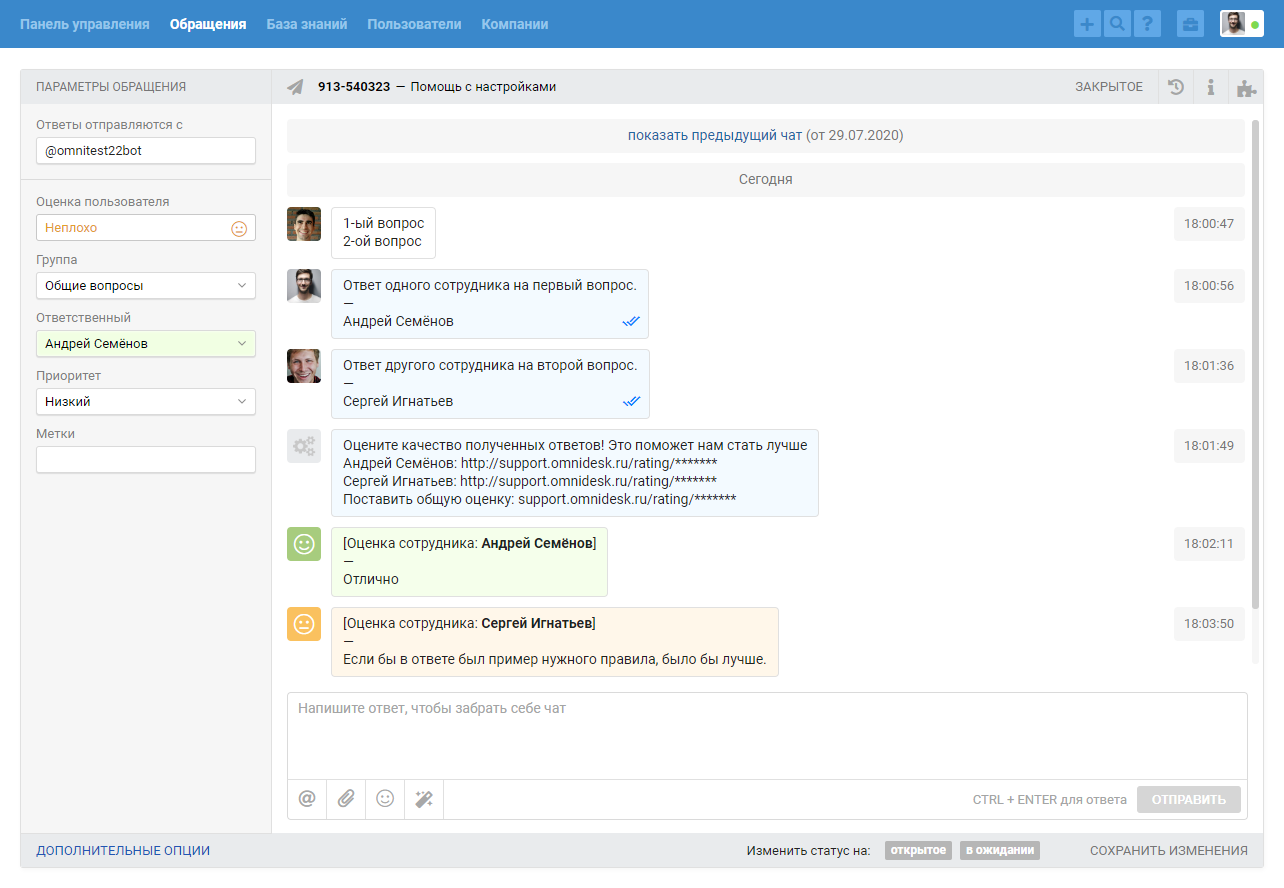Switch to the Пользователи section
This screenshot has width=1284, height=888.
pos(414,24)
